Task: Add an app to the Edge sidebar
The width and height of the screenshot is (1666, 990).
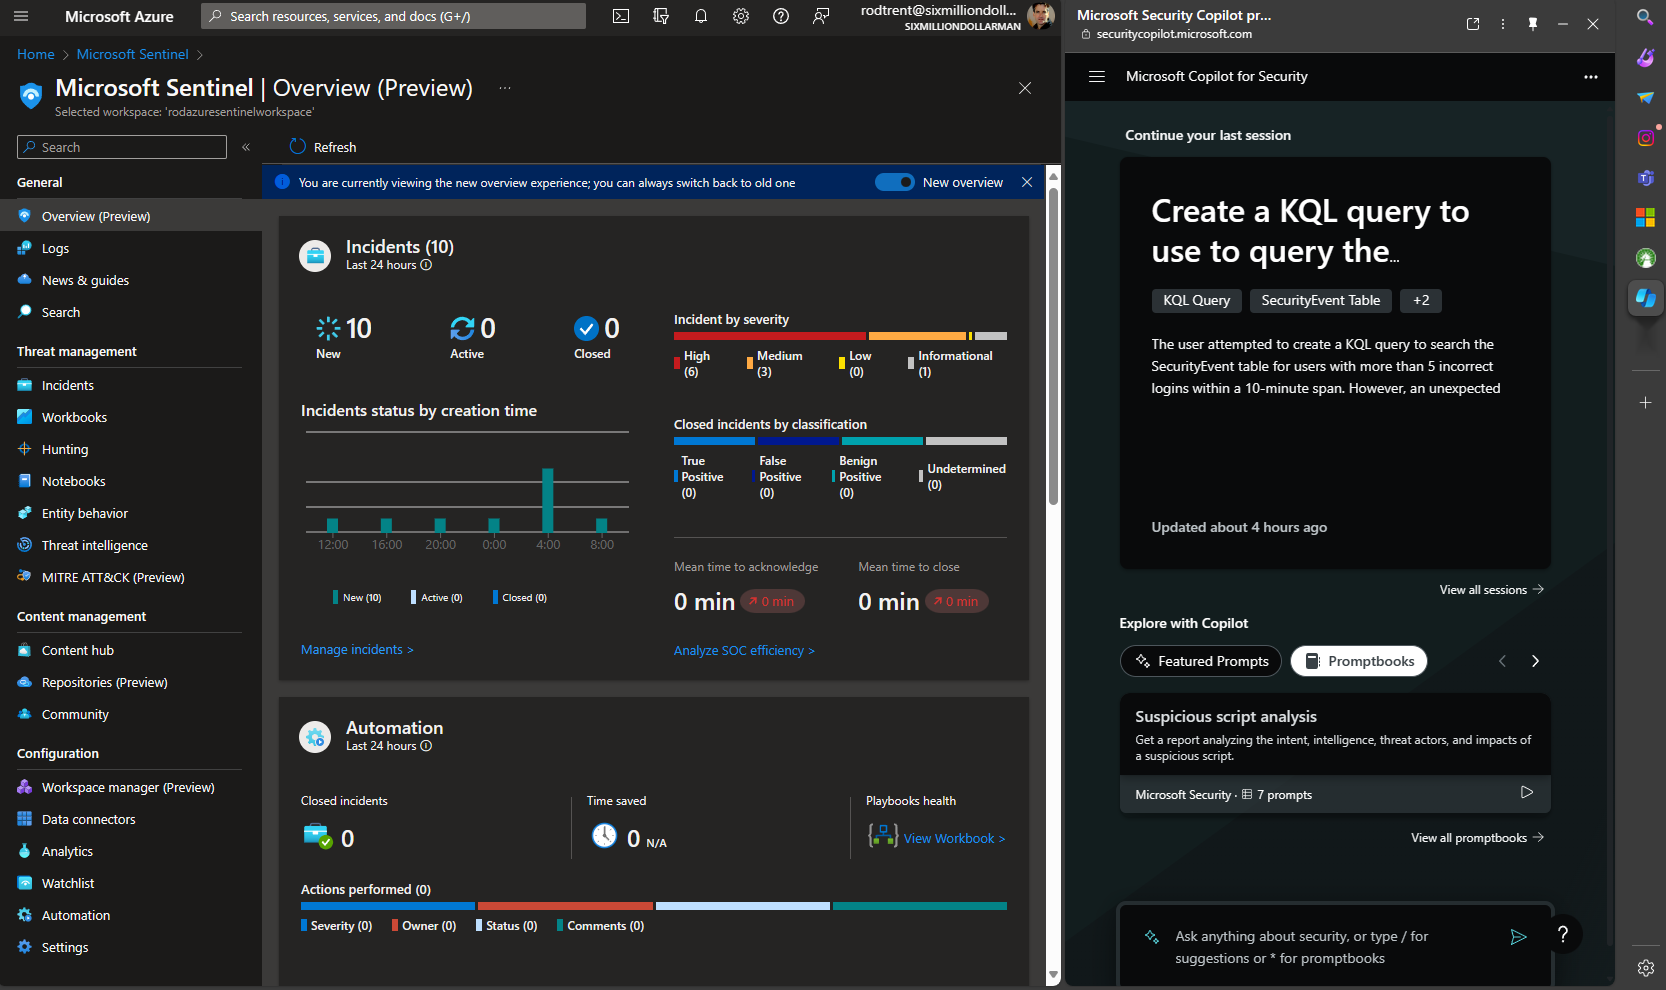Action: 1645,402
